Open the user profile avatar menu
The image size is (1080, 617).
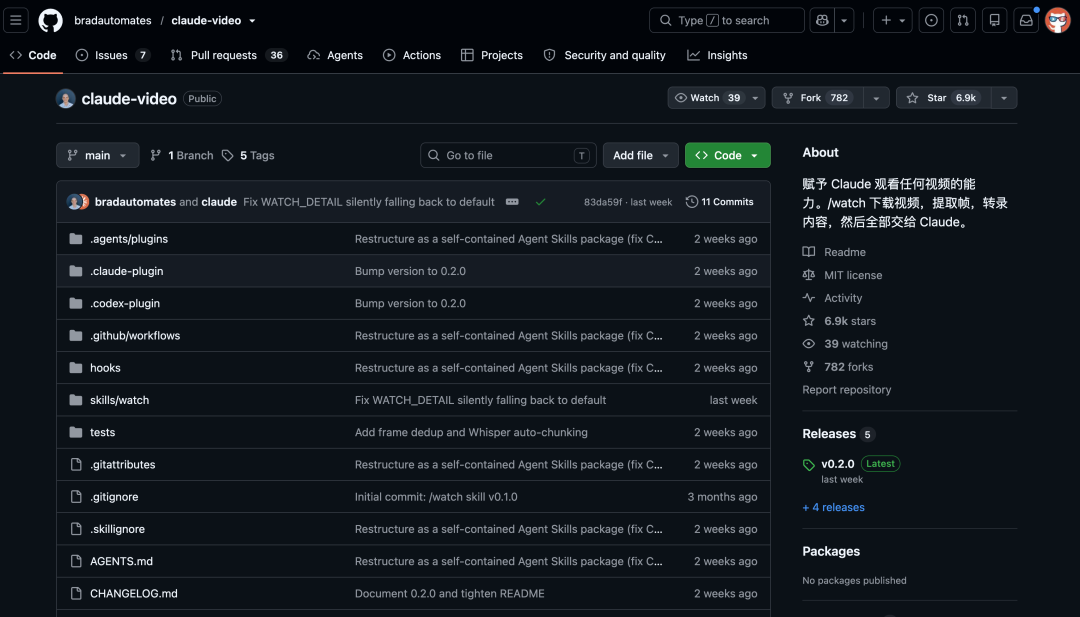pyautogui.click(x=1057, y=21)
